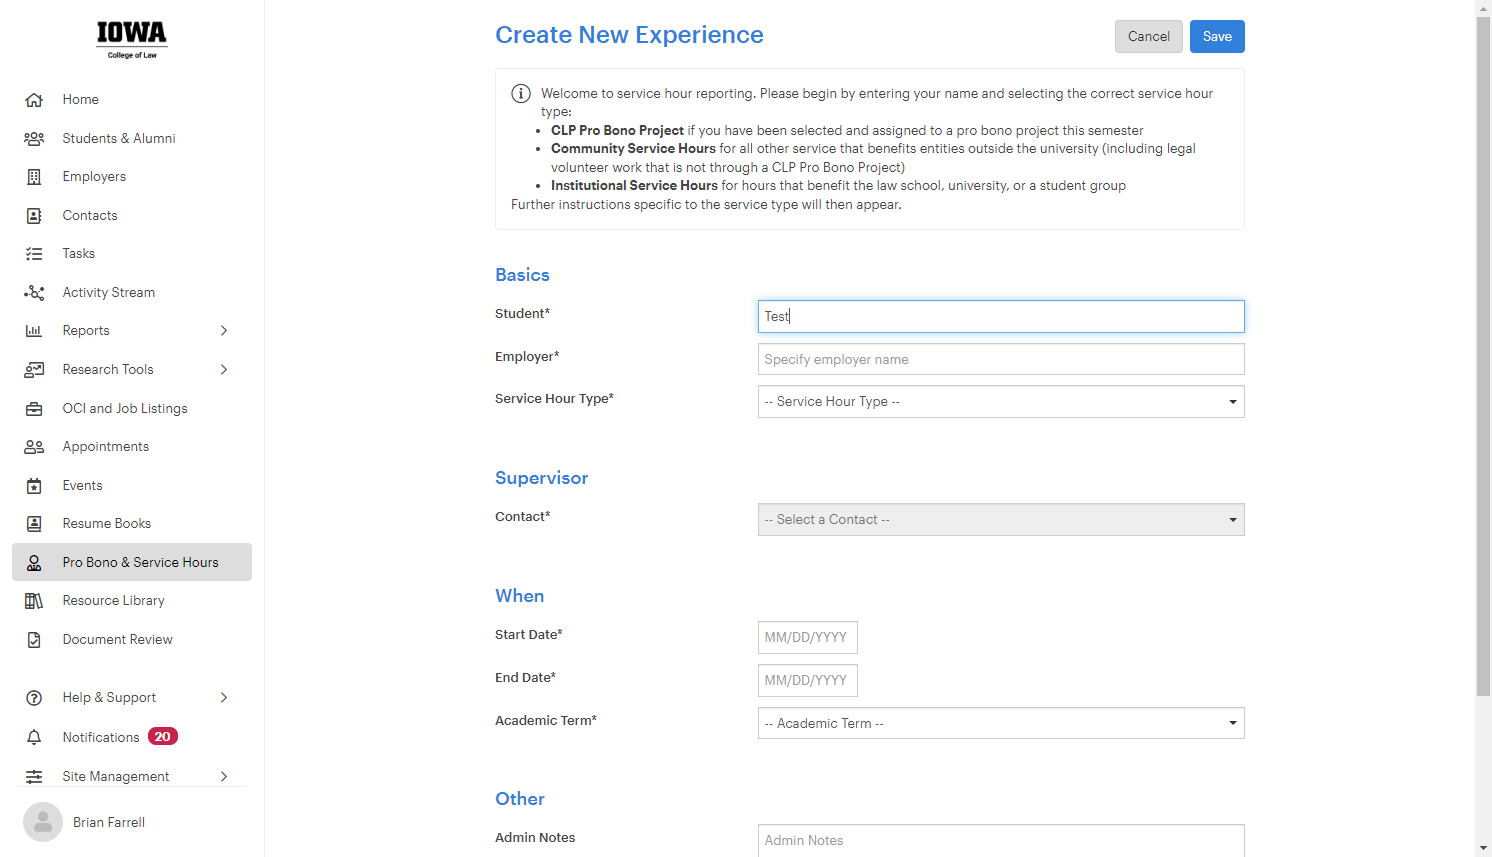Expand the Help & Support submenu chevron

point(224,698)
